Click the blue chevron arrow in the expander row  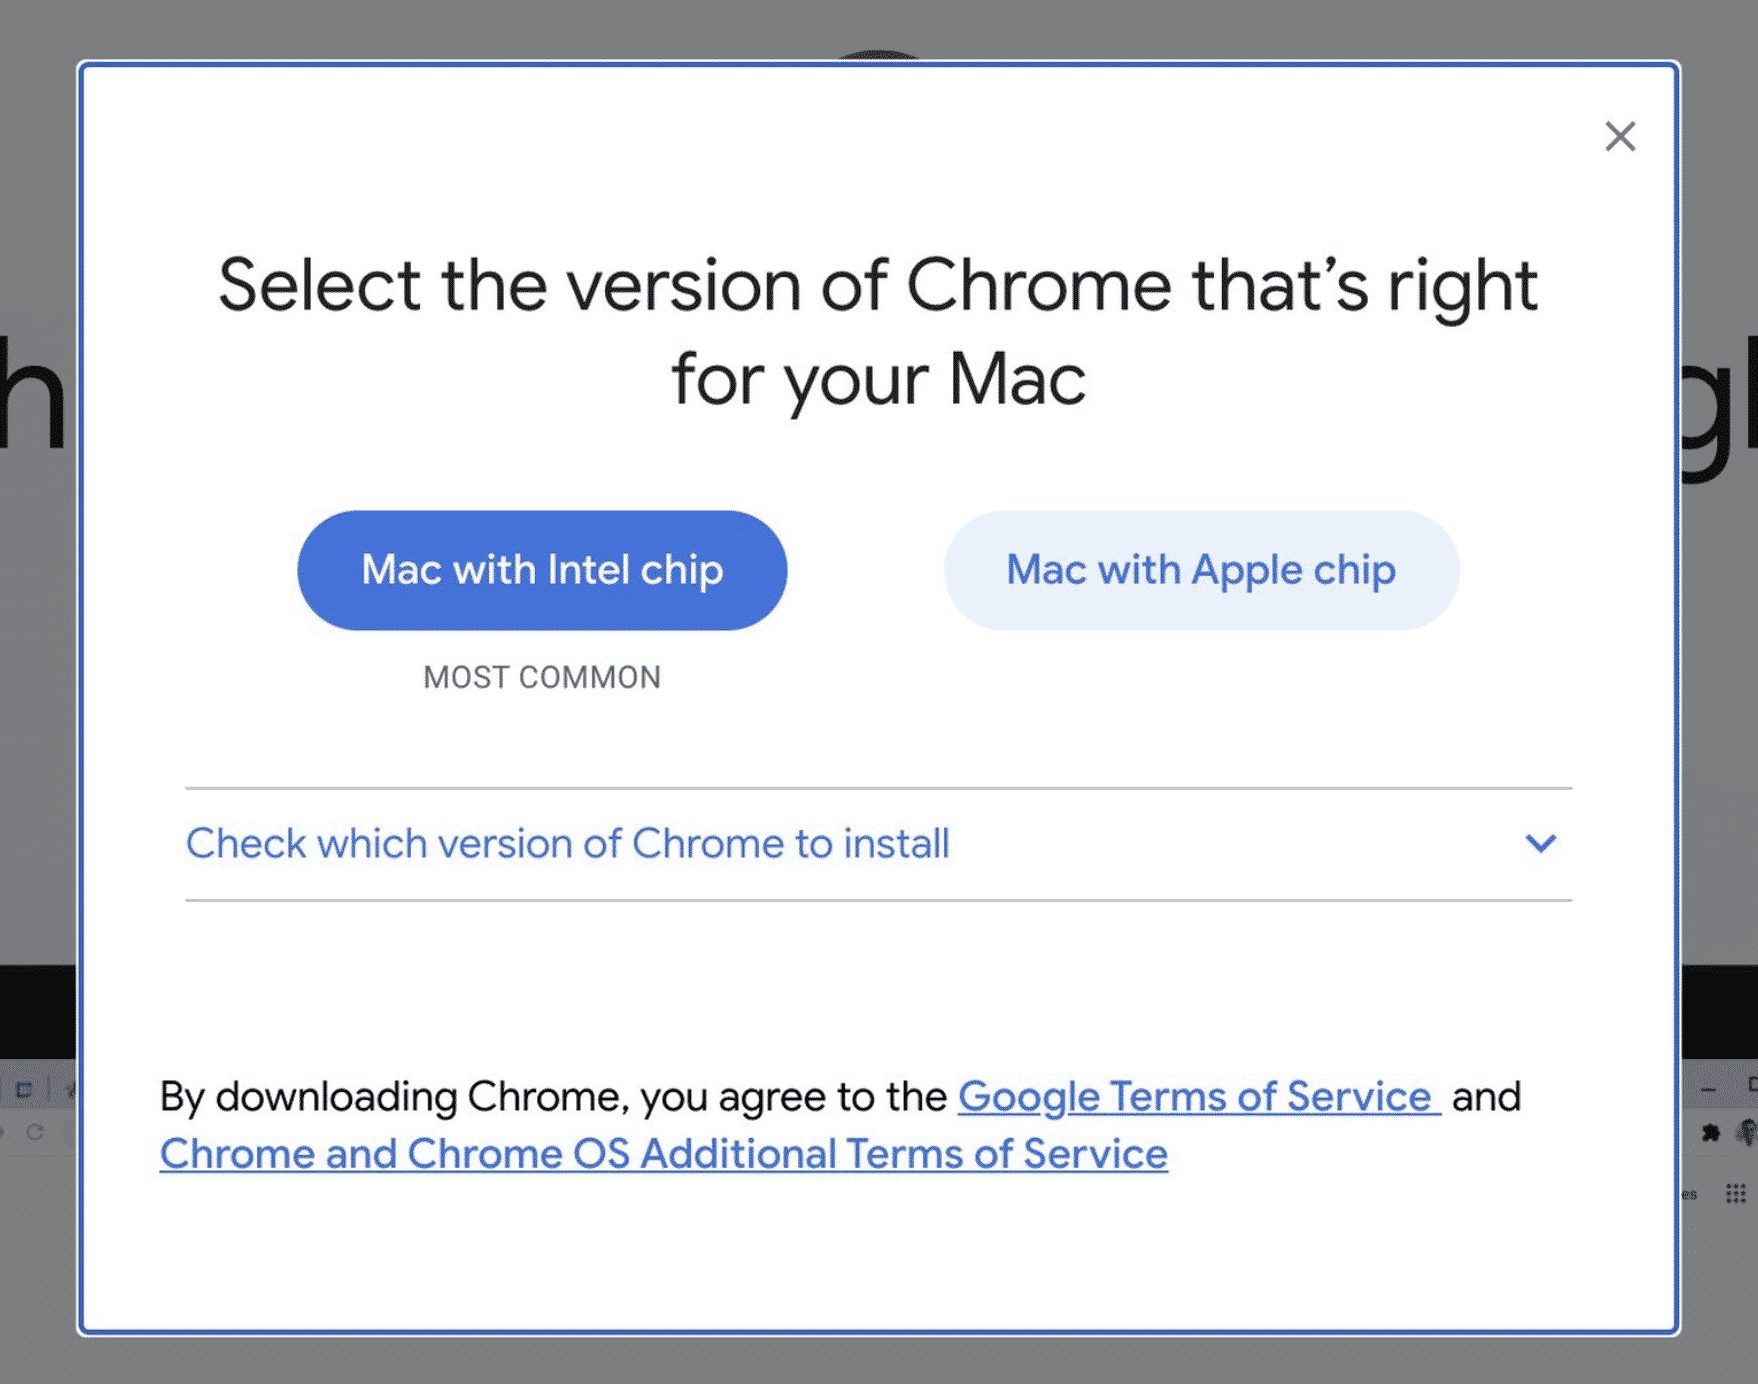click(x=1540, y=844)
